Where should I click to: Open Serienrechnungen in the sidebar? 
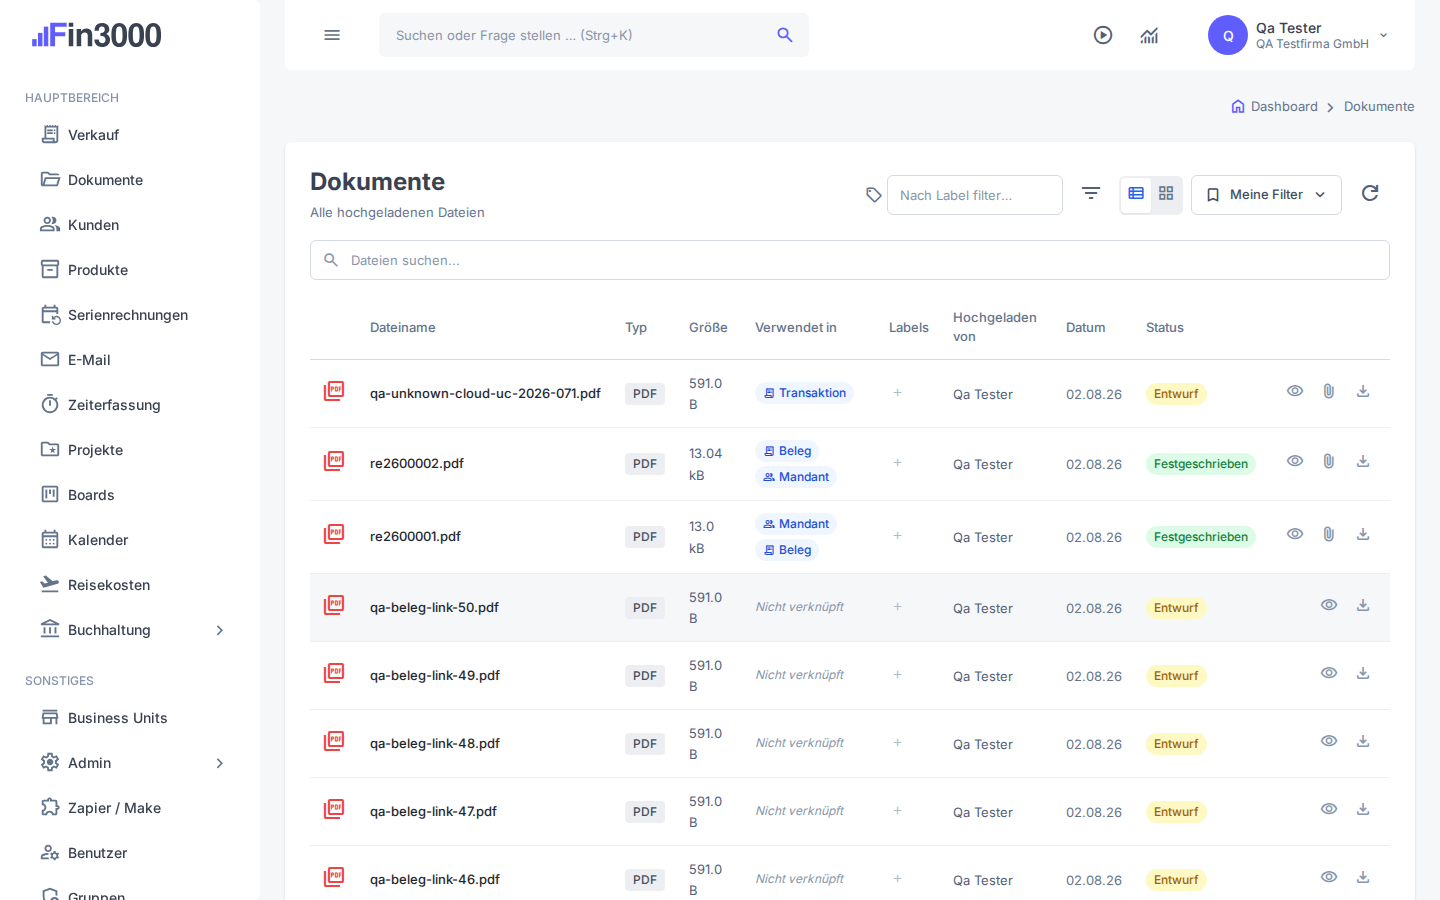click(130, 315)
